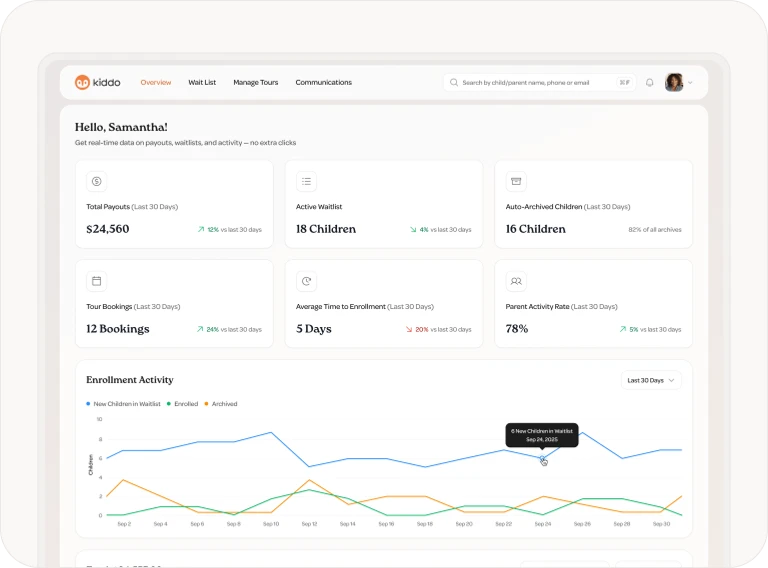Click the 5 Days enrollment value
Screen dimensions: 768x568
313,329
